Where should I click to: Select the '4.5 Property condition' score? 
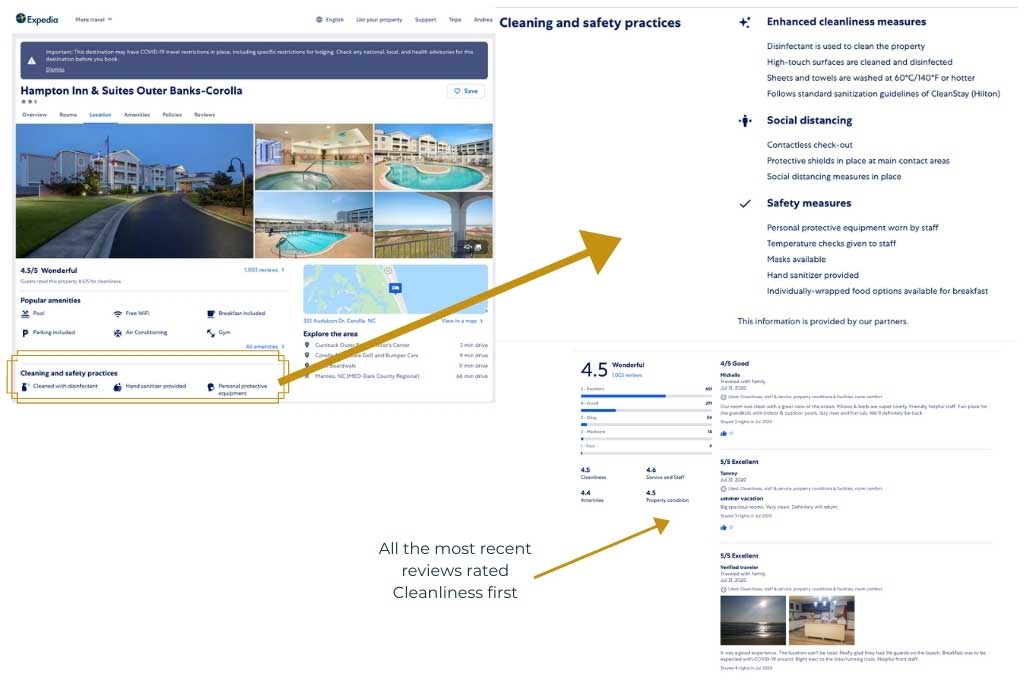(667, 496)
